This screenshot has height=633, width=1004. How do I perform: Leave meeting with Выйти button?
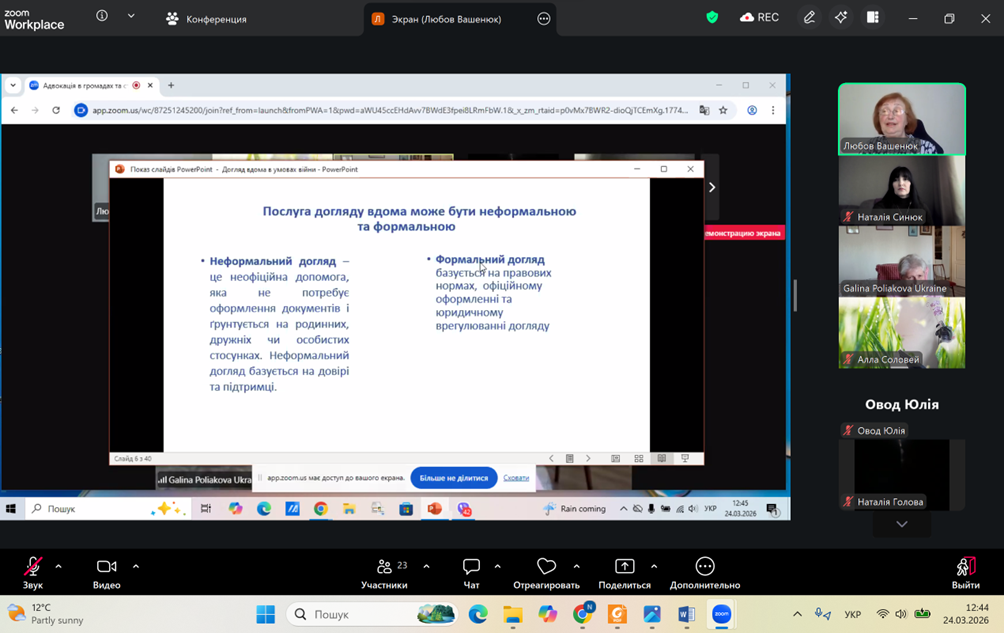965,572
